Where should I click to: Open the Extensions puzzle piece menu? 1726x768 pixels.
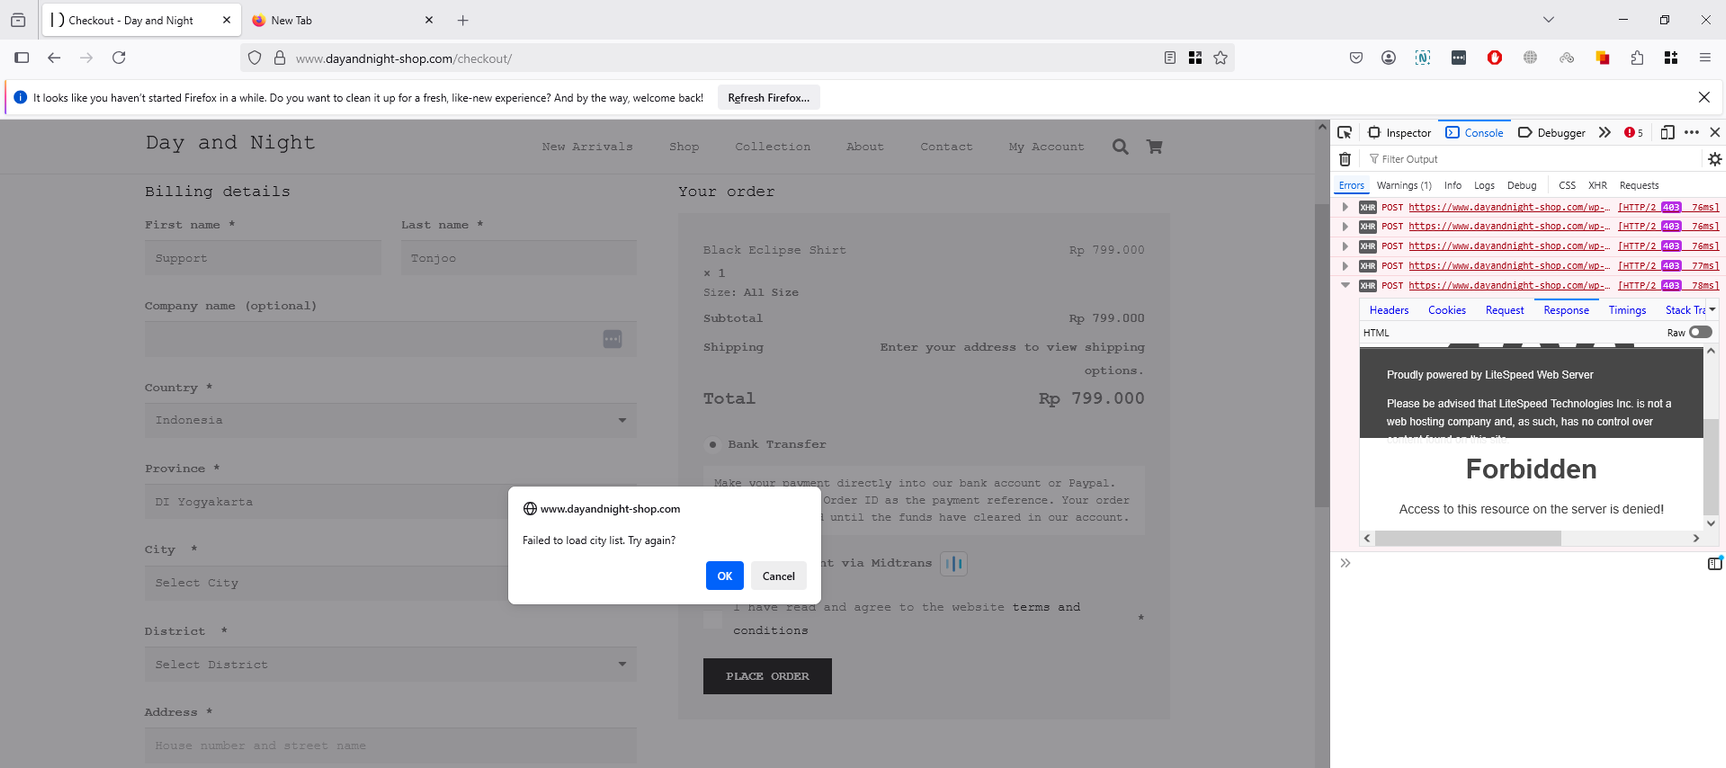tap(1637, 58)
